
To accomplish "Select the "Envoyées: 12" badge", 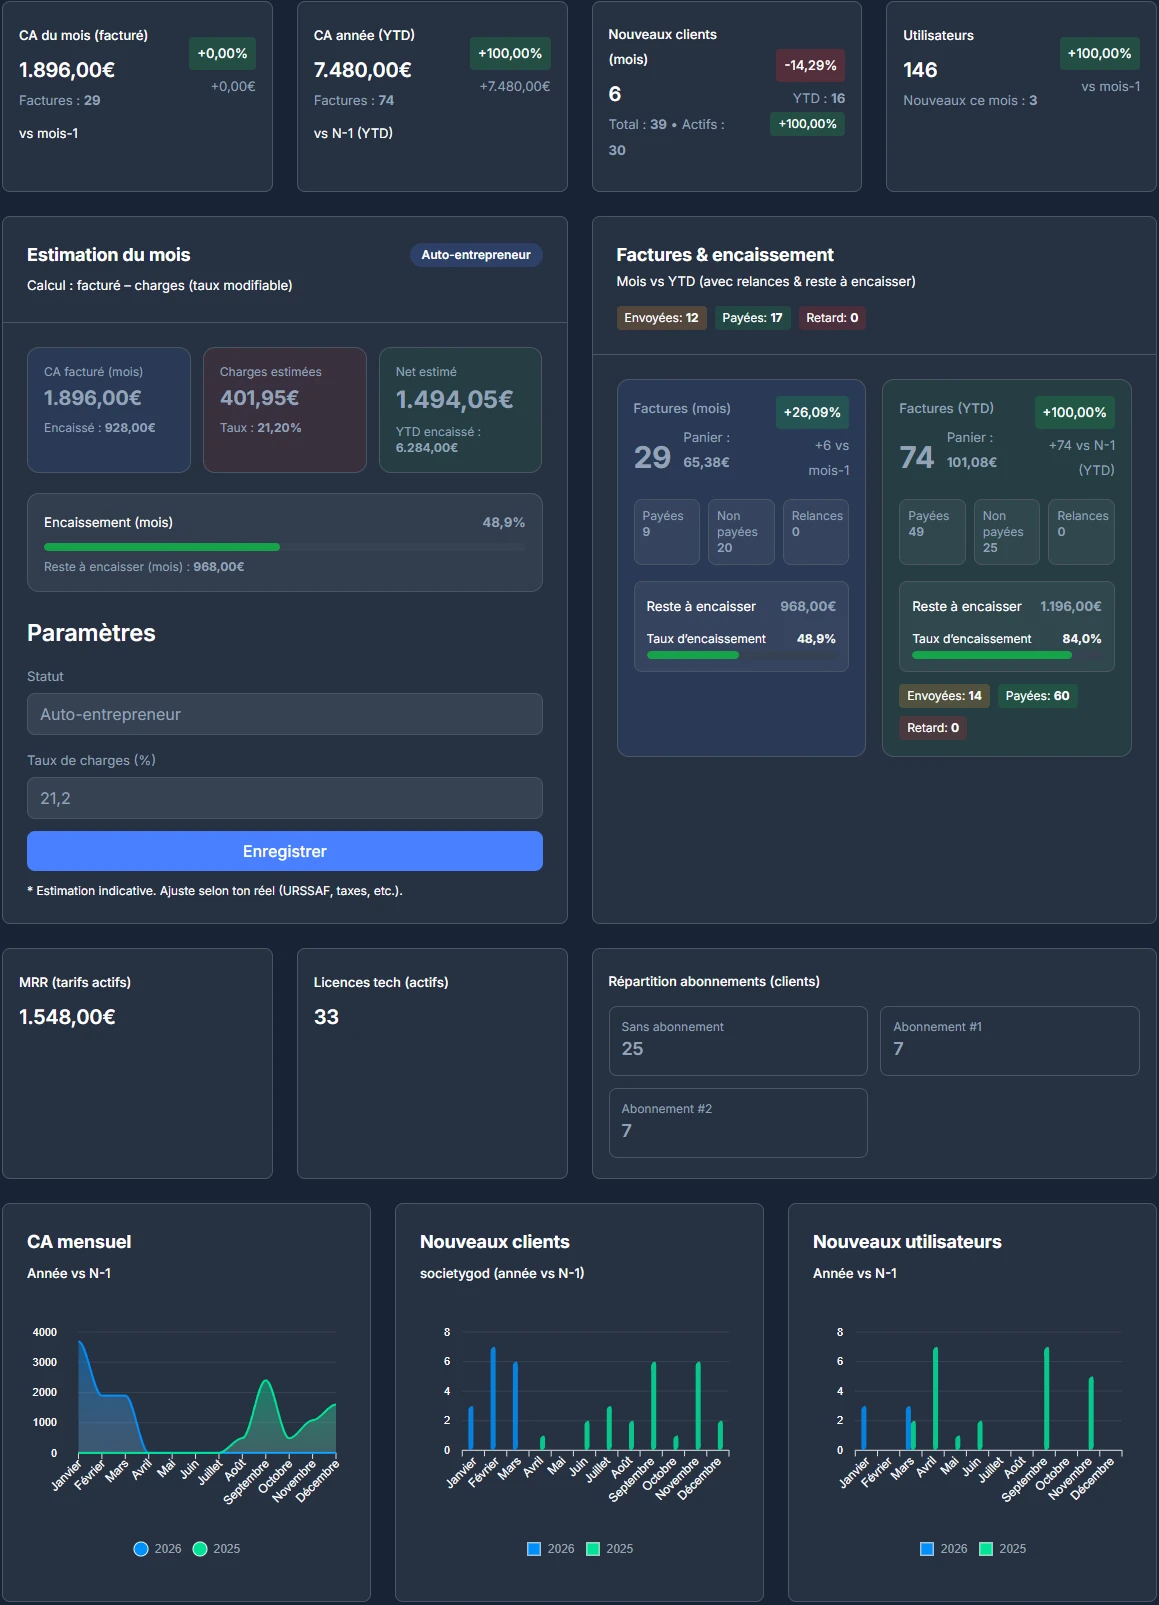I will tap(661, 318).
